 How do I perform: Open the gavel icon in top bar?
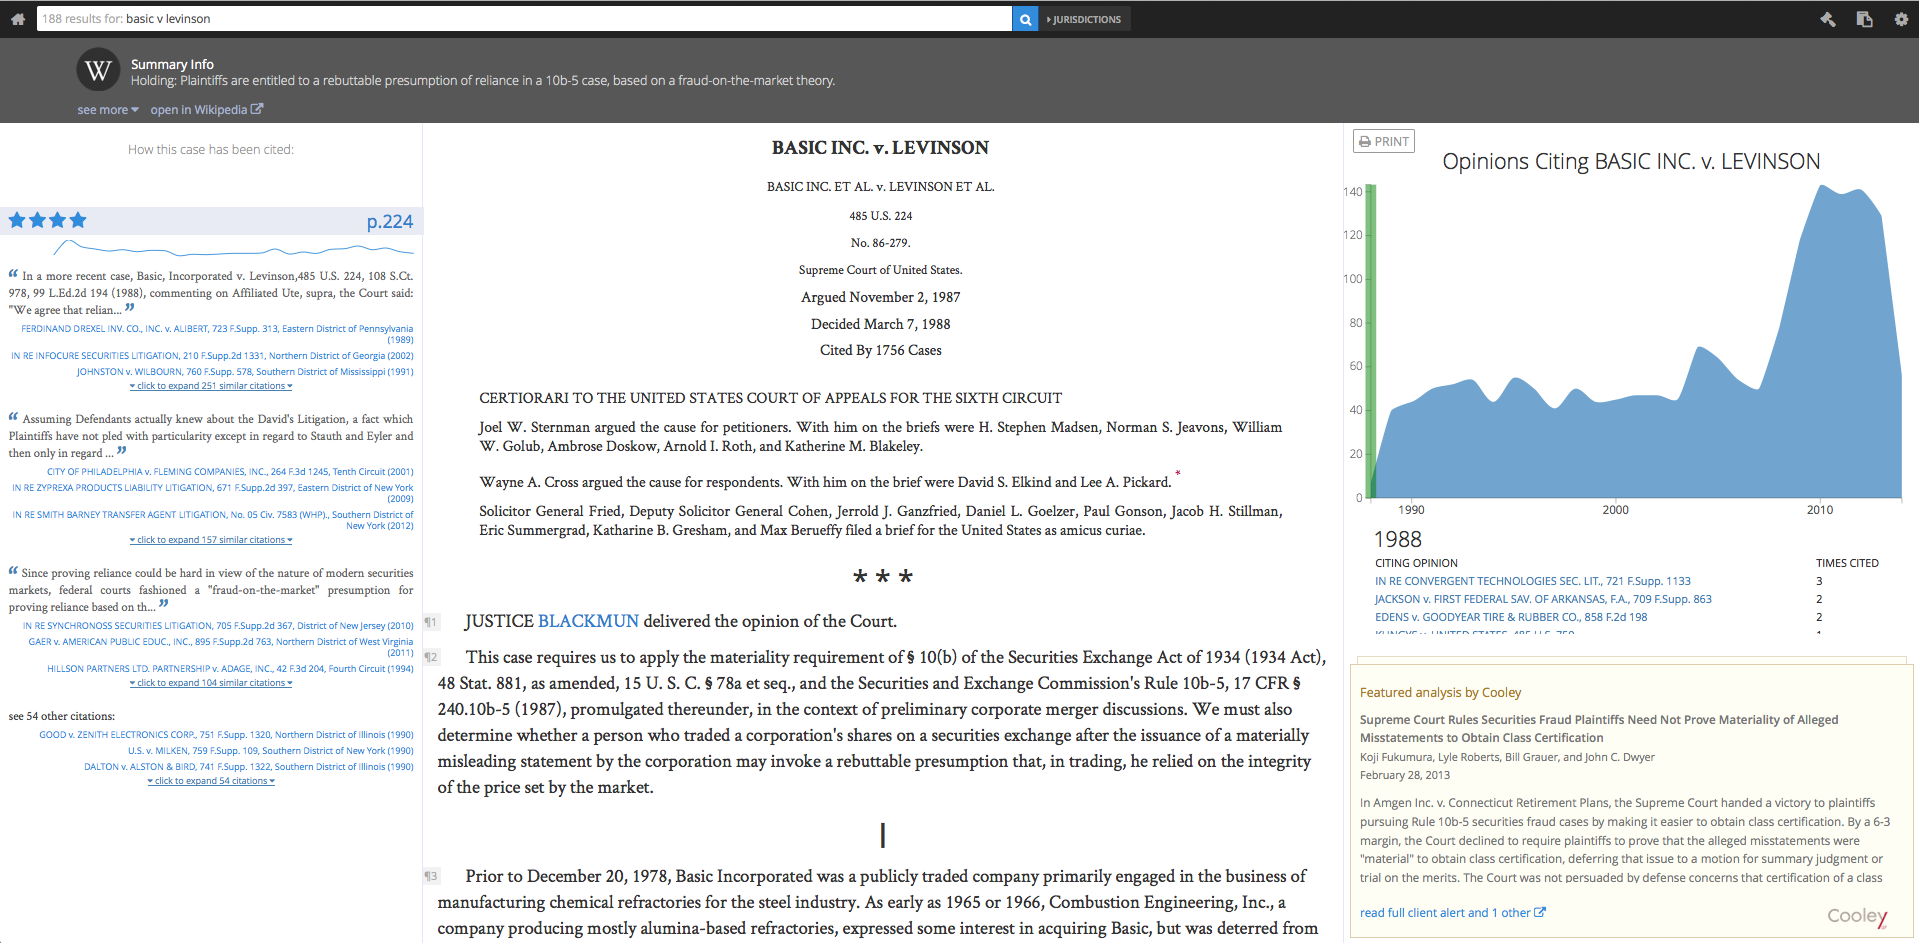coord(1828,19)
